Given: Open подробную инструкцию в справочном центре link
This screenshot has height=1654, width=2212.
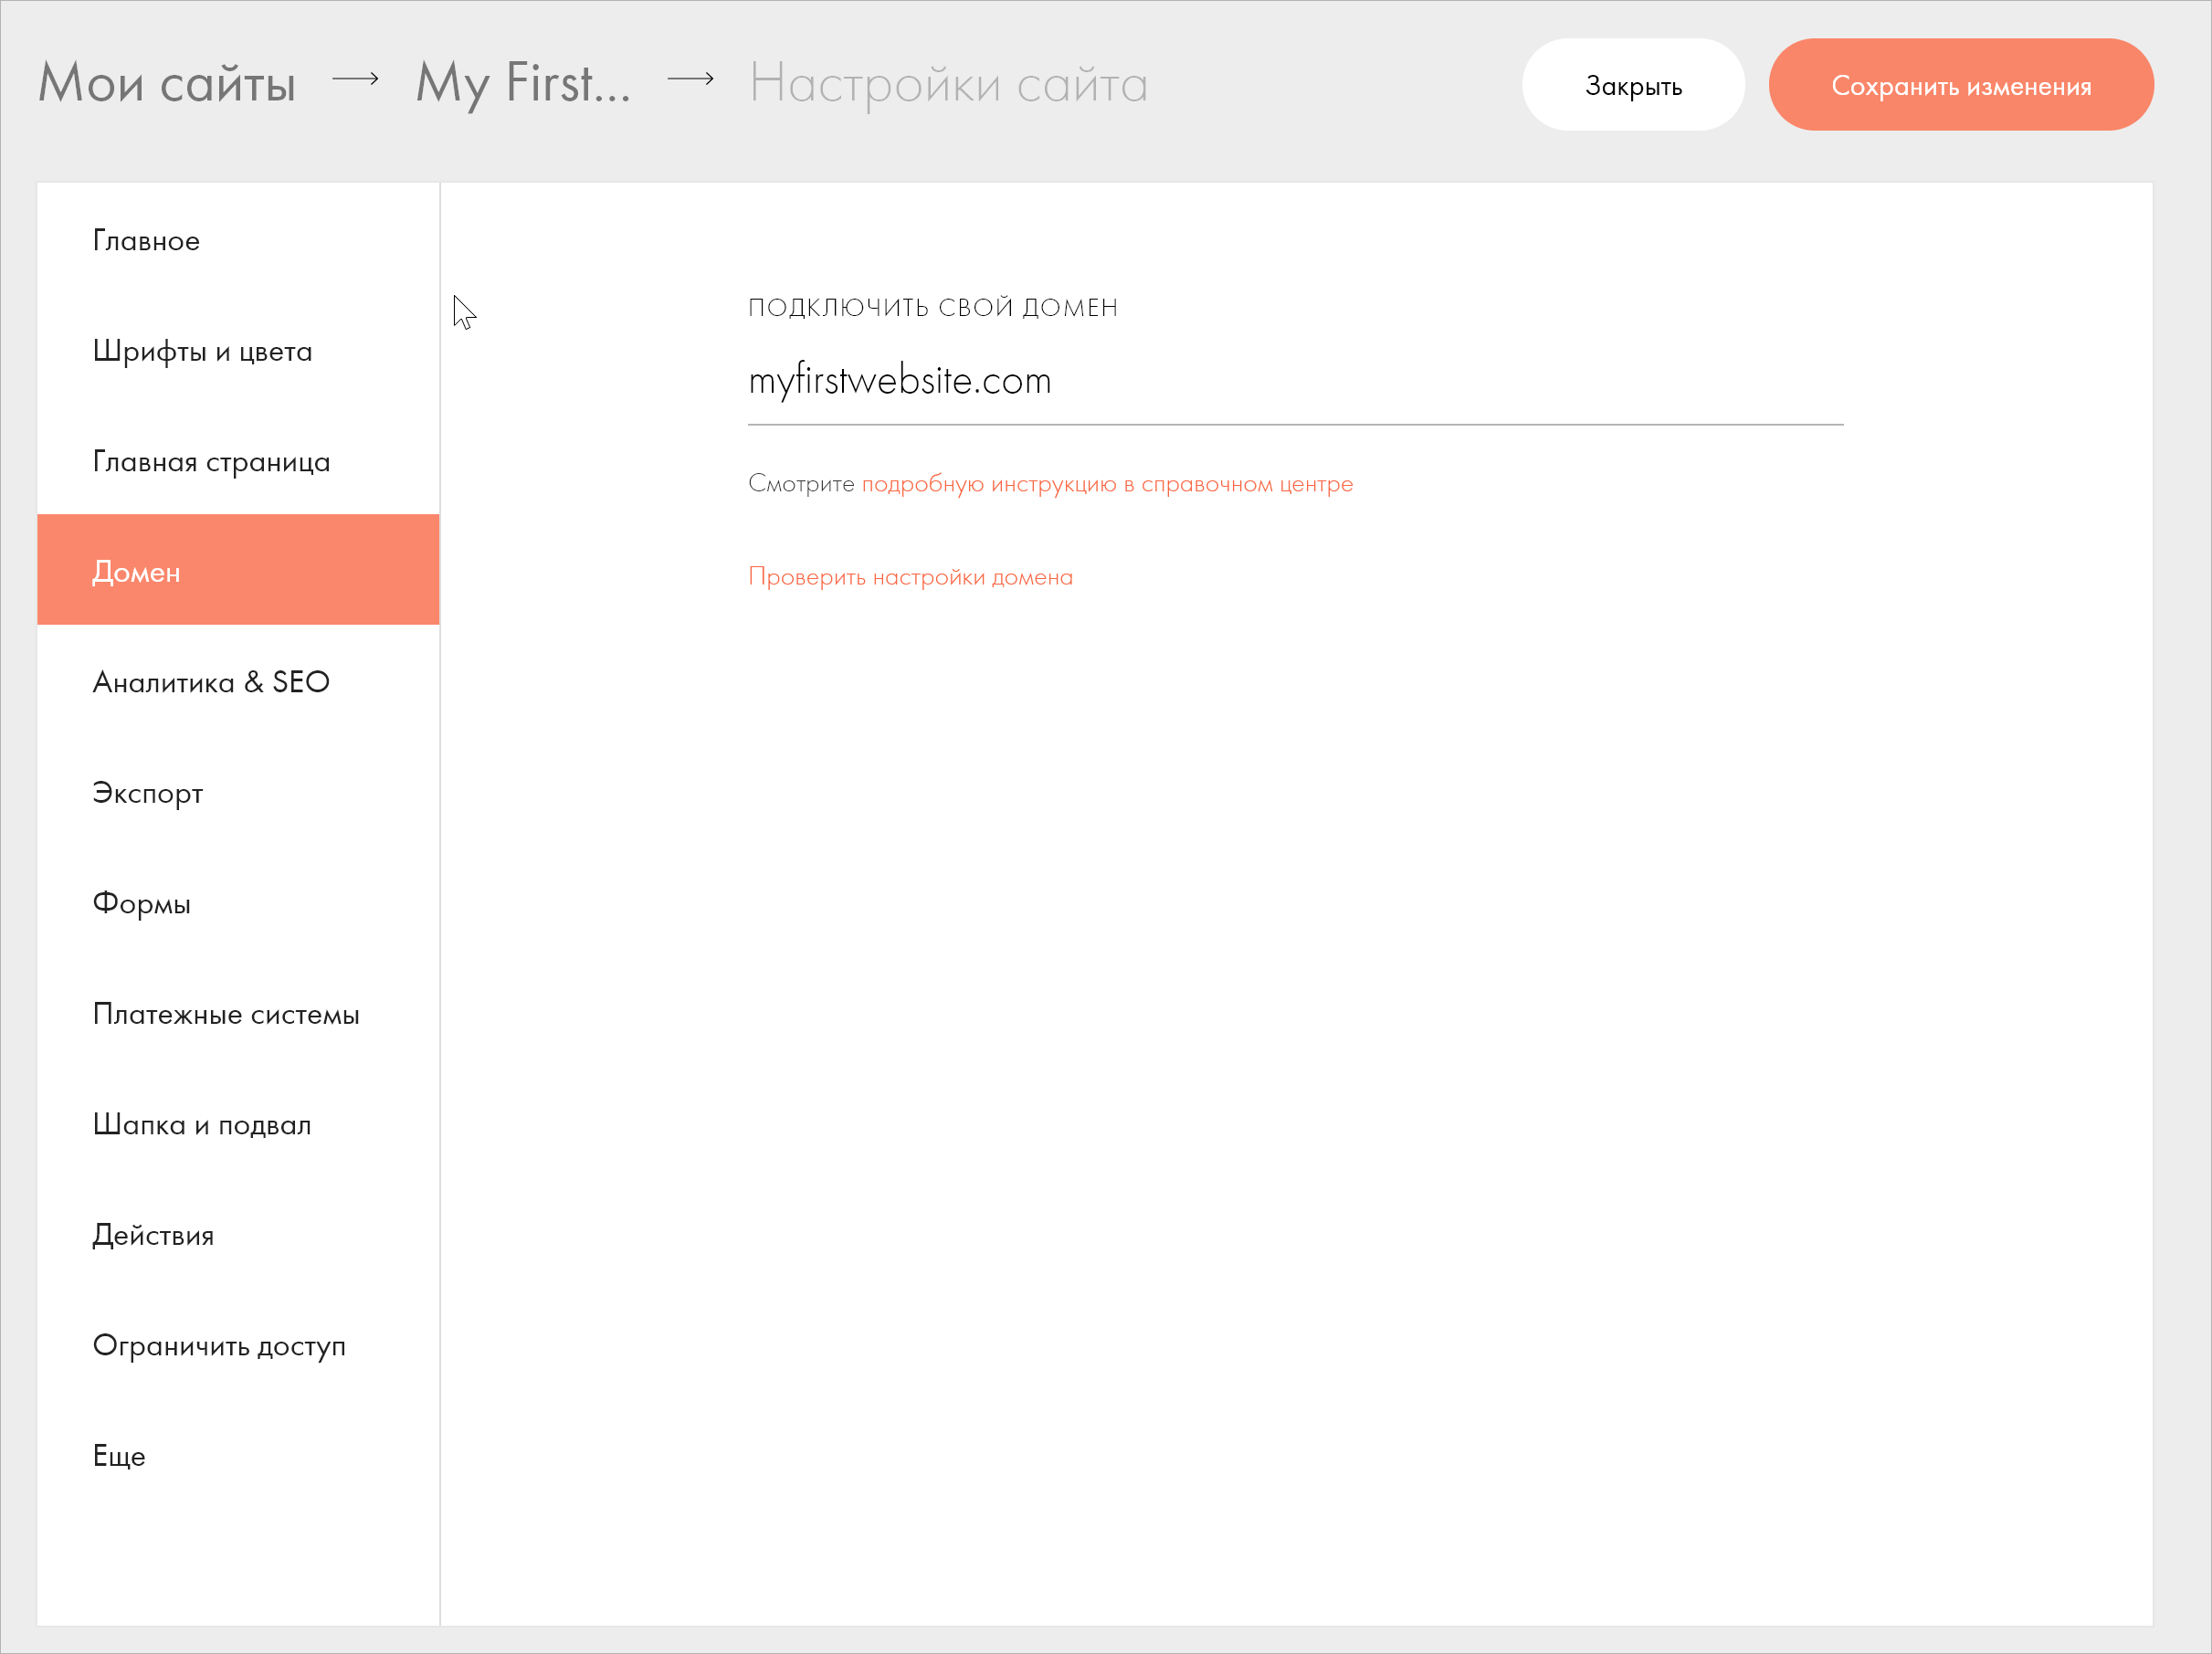Looking at the screenshot, I should pos(1107,484).
